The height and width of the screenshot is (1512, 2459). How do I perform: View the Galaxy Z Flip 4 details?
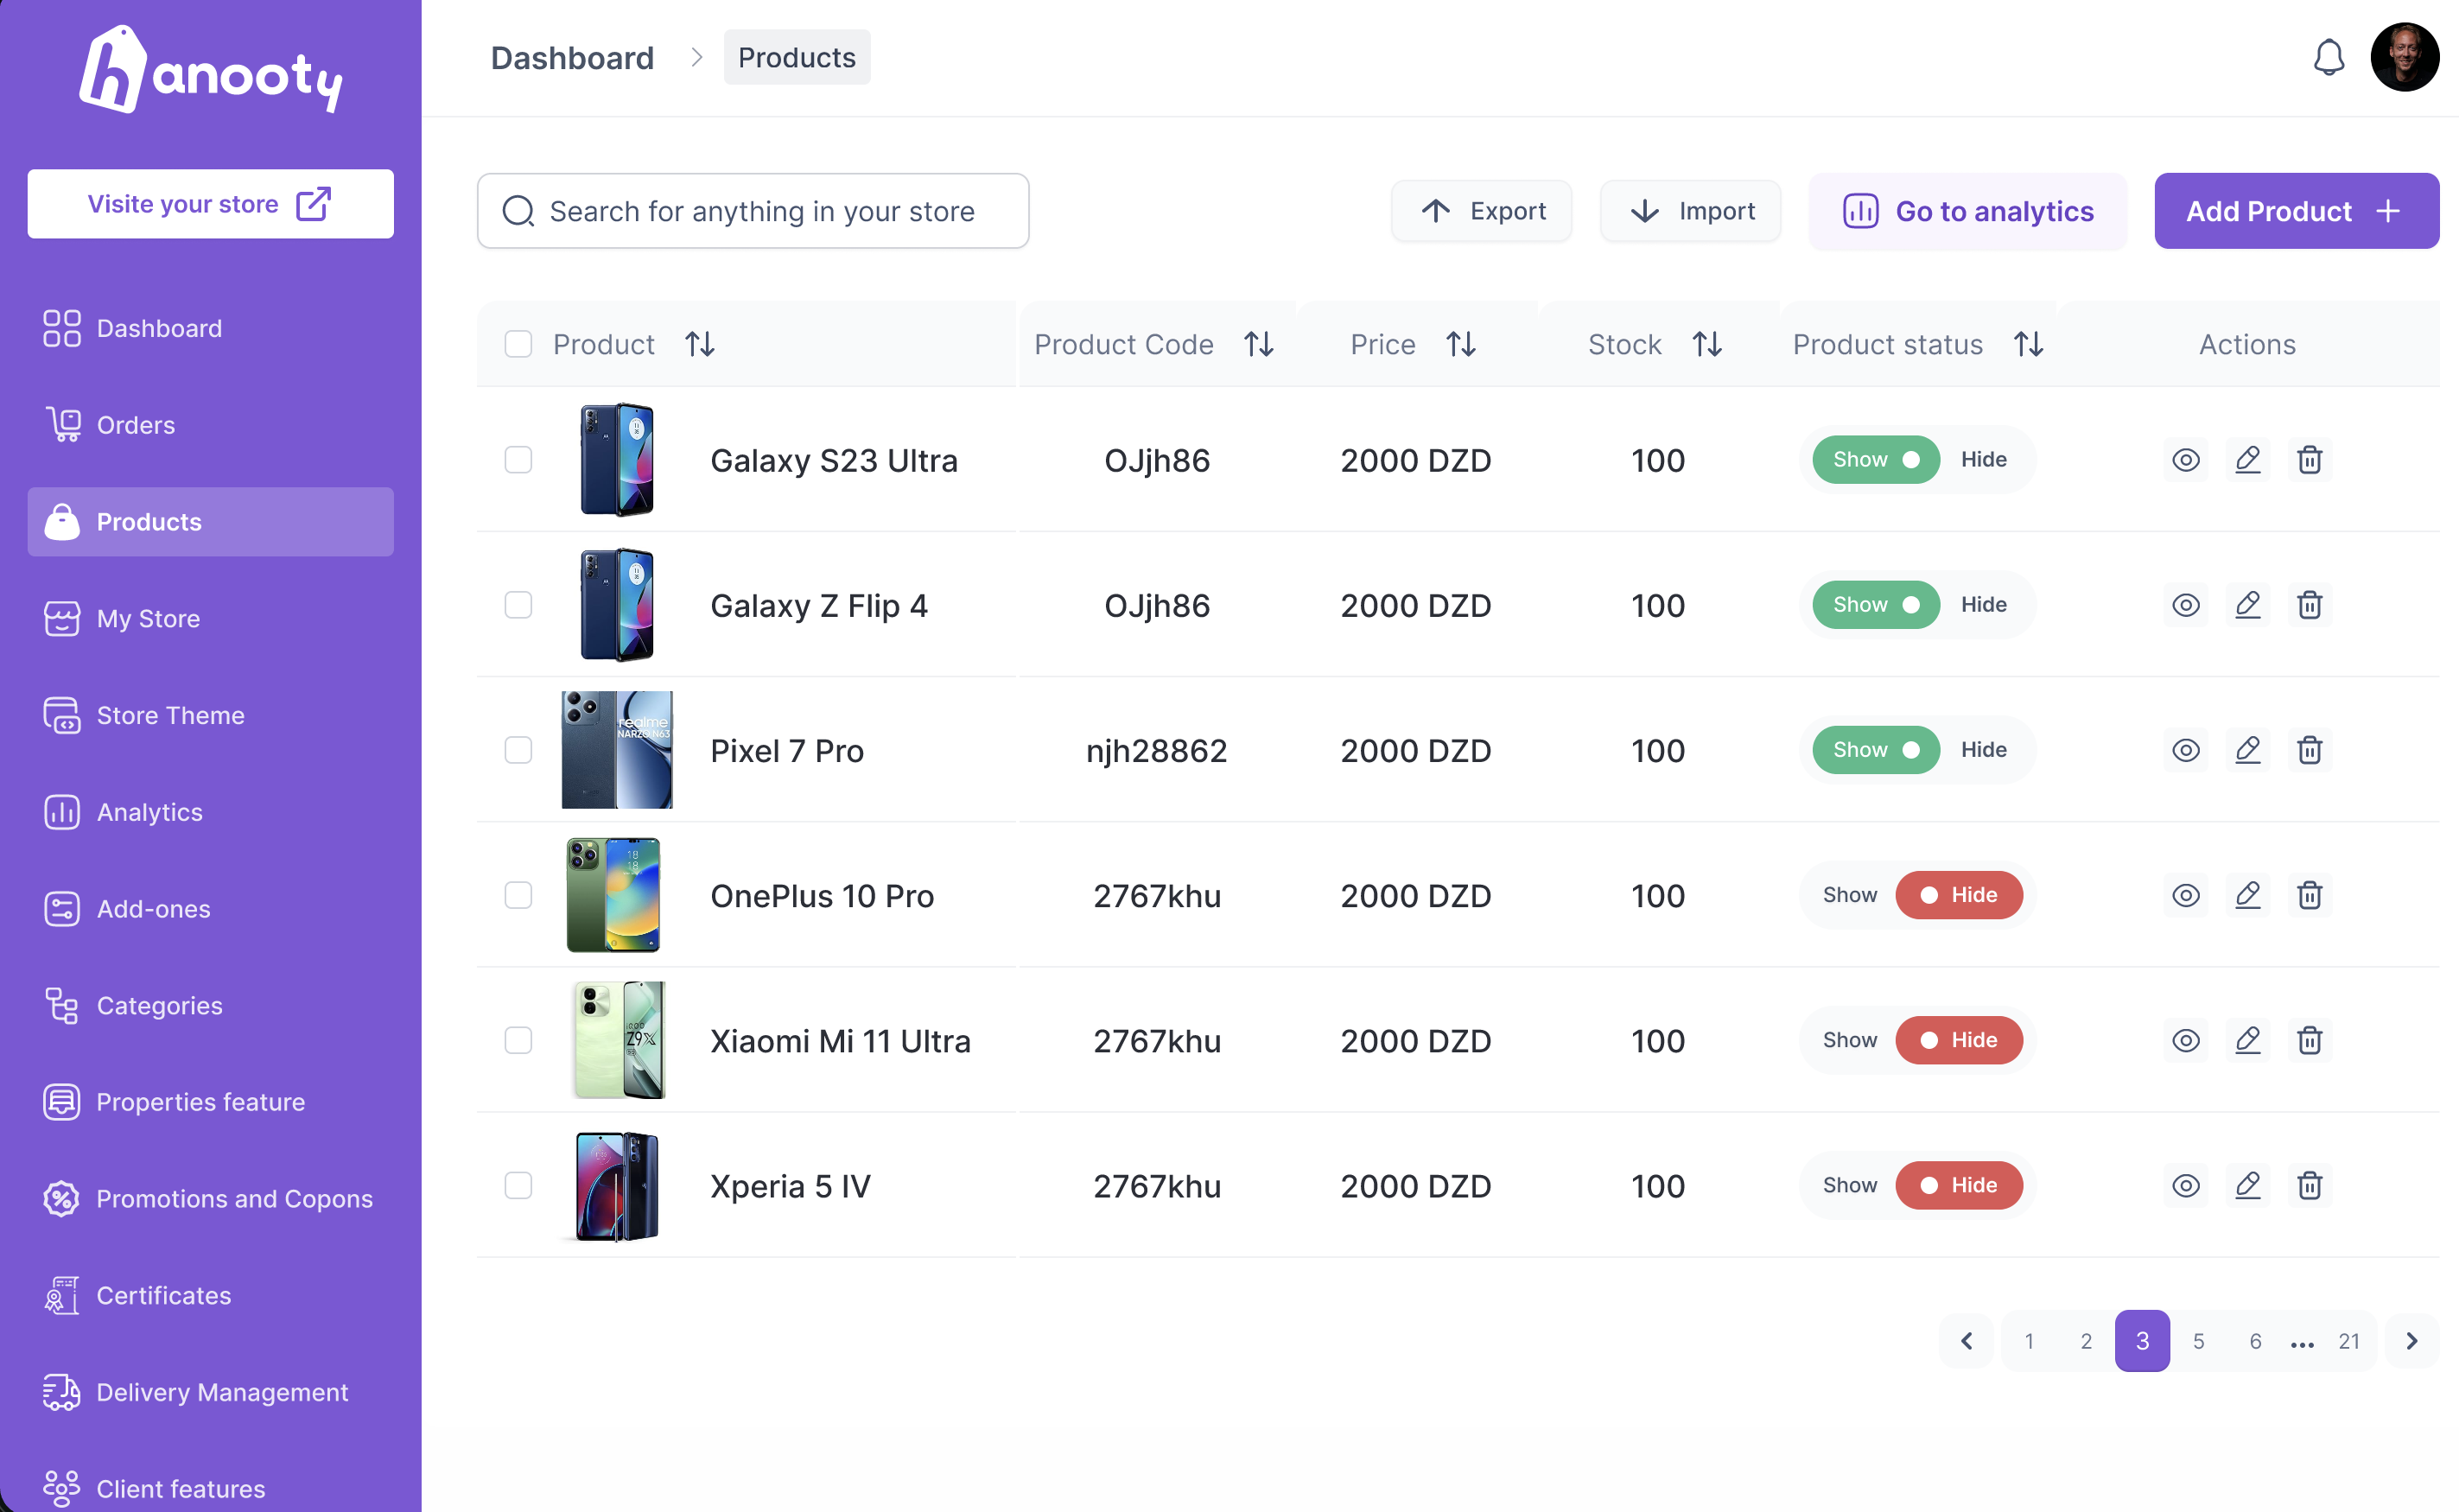coord(2186,605)
